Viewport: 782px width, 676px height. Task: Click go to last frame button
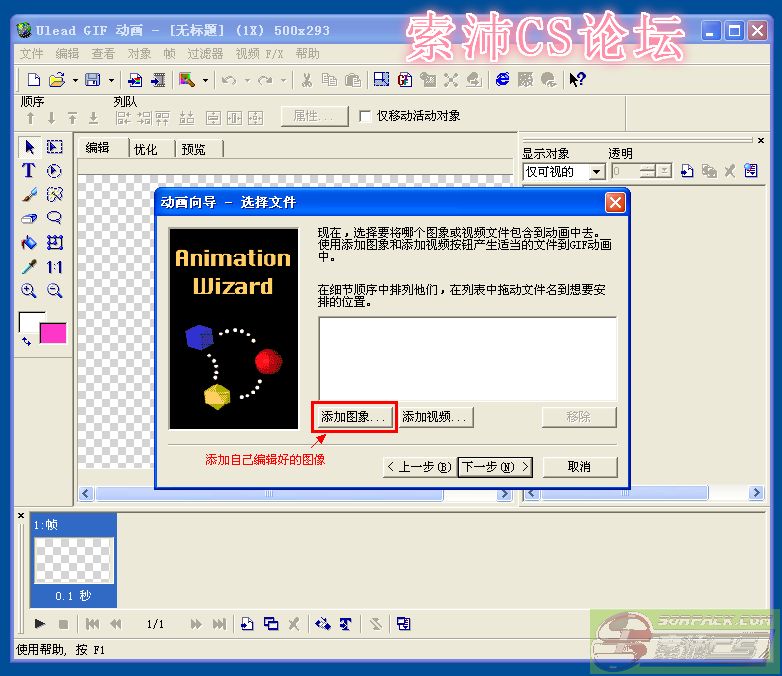pyautogui.click(x=219, y=624)
